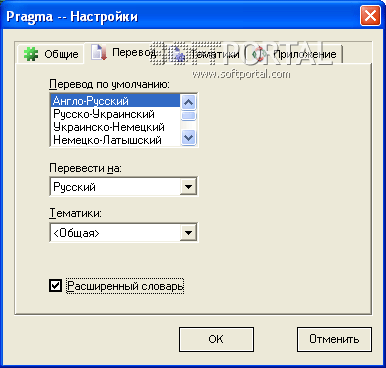Switch to the Тематики tab
386x368 pixels.
pos(206,54)
